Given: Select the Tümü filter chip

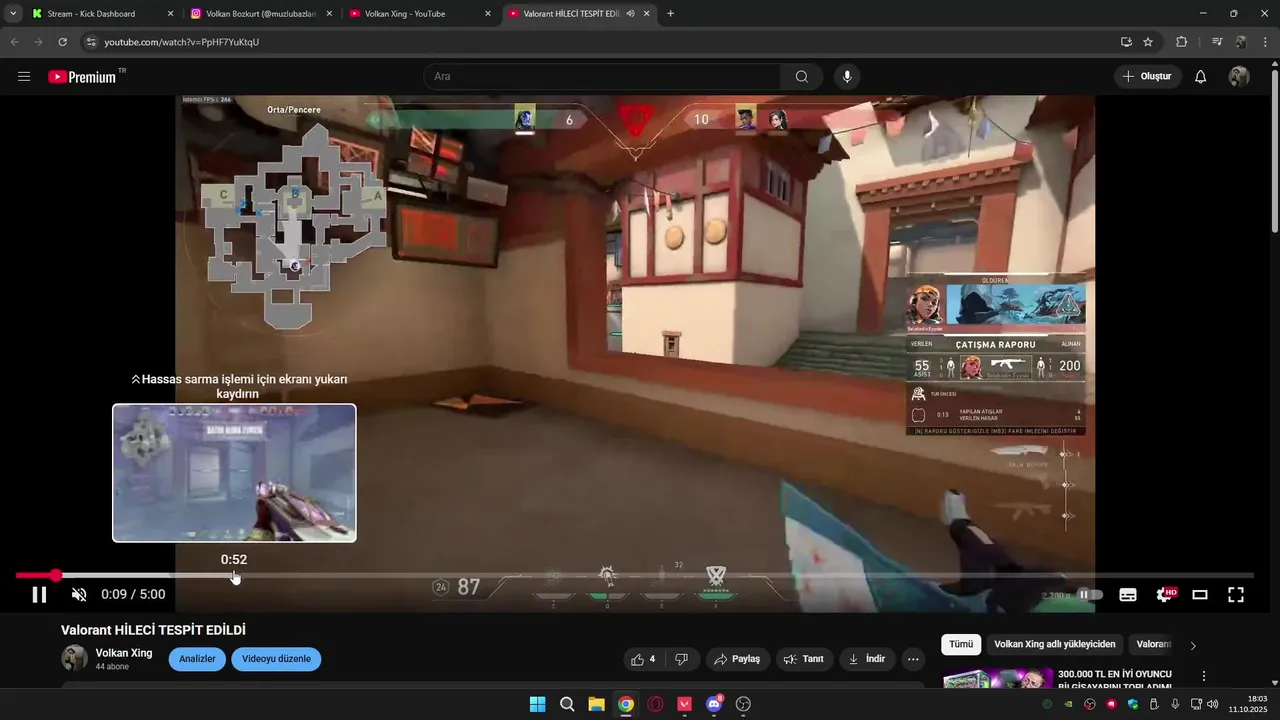Looking at the screenshot, I should coord(961,645).
